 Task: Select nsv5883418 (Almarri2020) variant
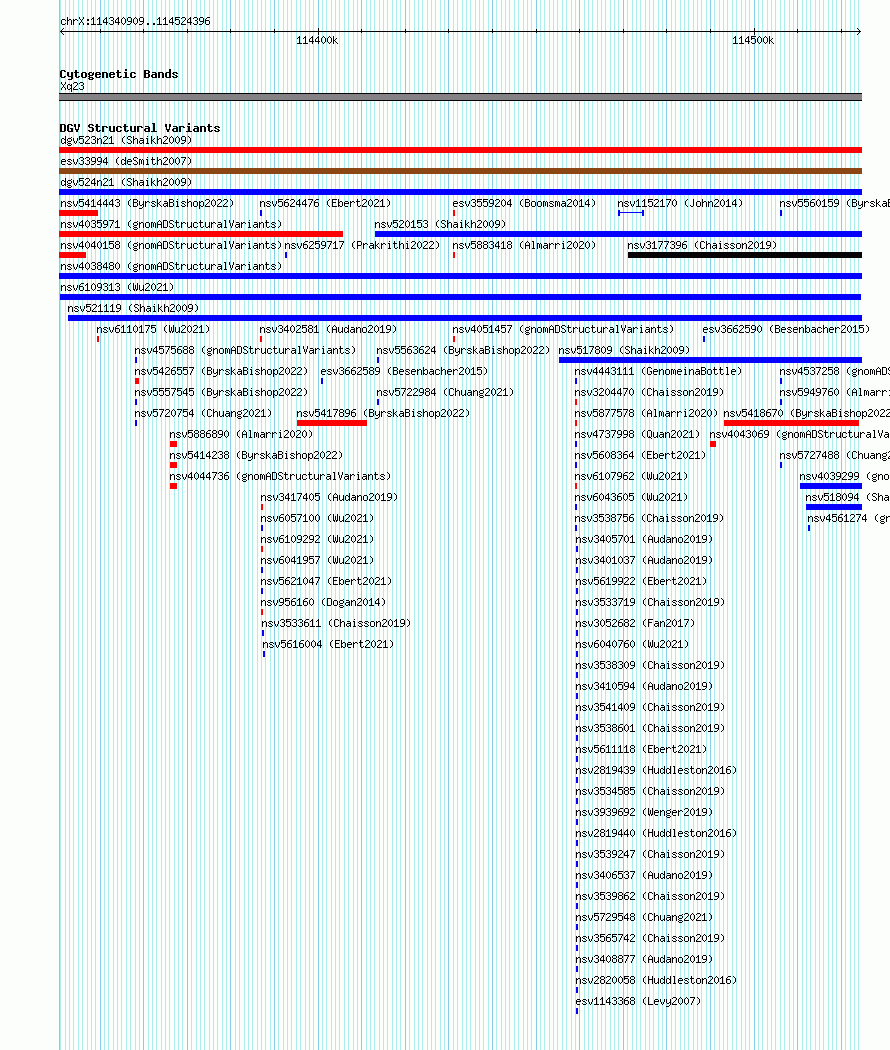click(x=524, y=245)
